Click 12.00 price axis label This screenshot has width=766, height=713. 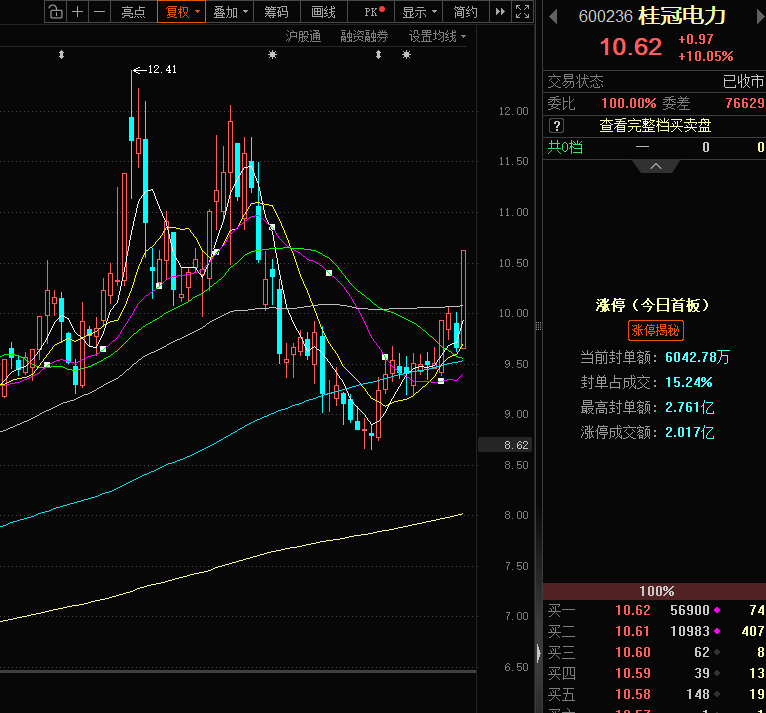click(x=513, y=111)
